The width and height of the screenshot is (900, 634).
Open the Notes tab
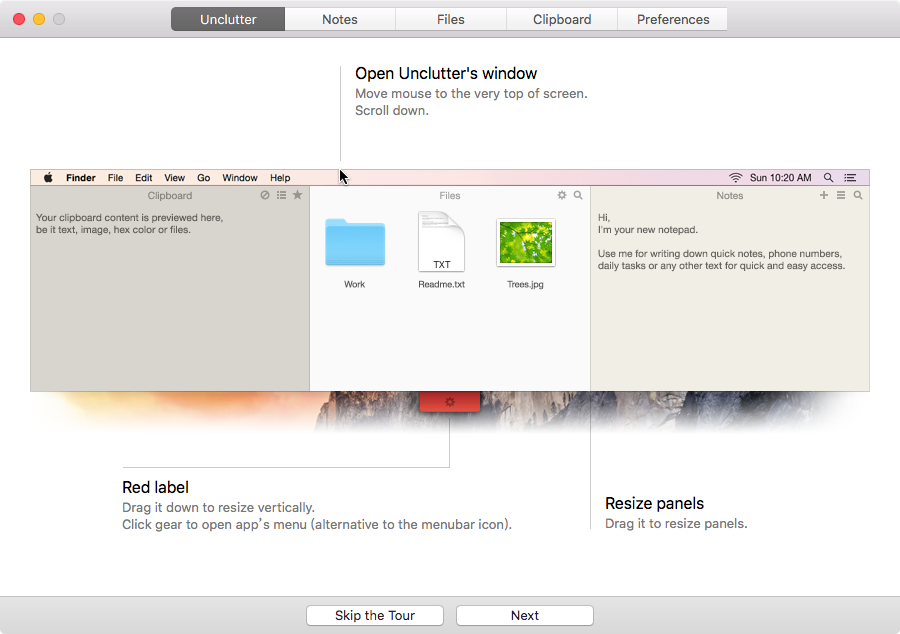(x=340, y=20)
